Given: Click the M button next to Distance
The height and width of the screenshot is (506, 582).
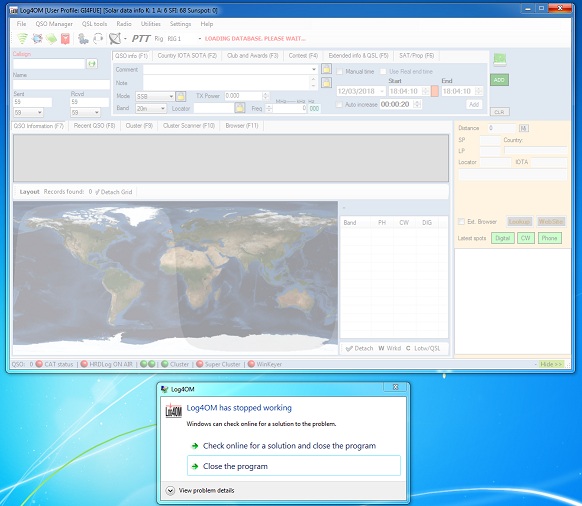Looking at the screenshot, I should click(x=523, y=128).
